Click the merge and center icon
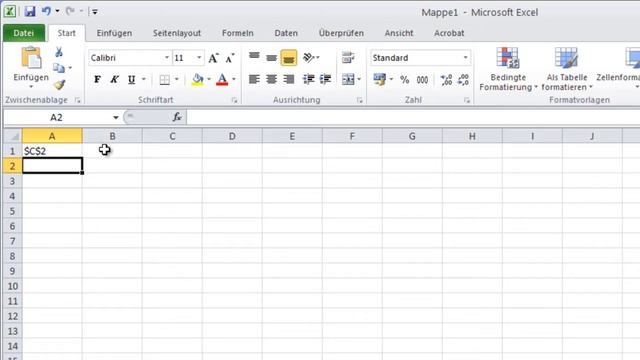640x360 pixels. coord(348,79)
